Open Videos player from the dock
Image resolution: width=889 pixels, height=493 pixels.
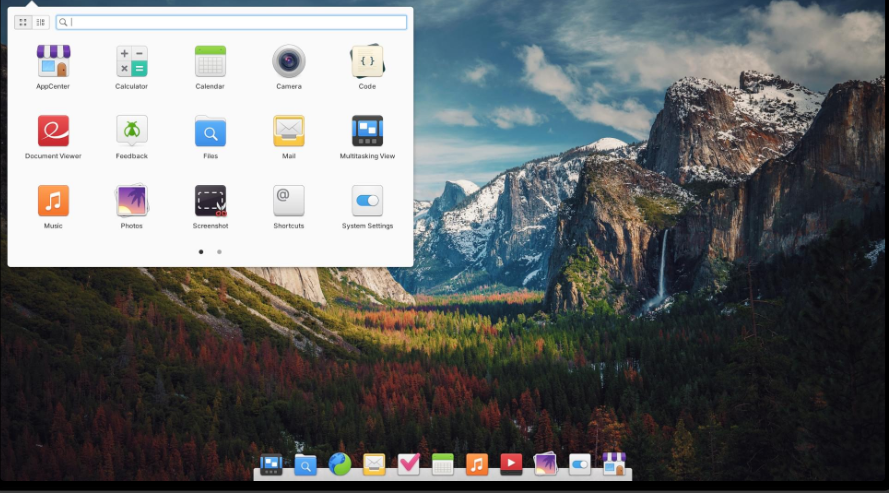coord(511,464)
